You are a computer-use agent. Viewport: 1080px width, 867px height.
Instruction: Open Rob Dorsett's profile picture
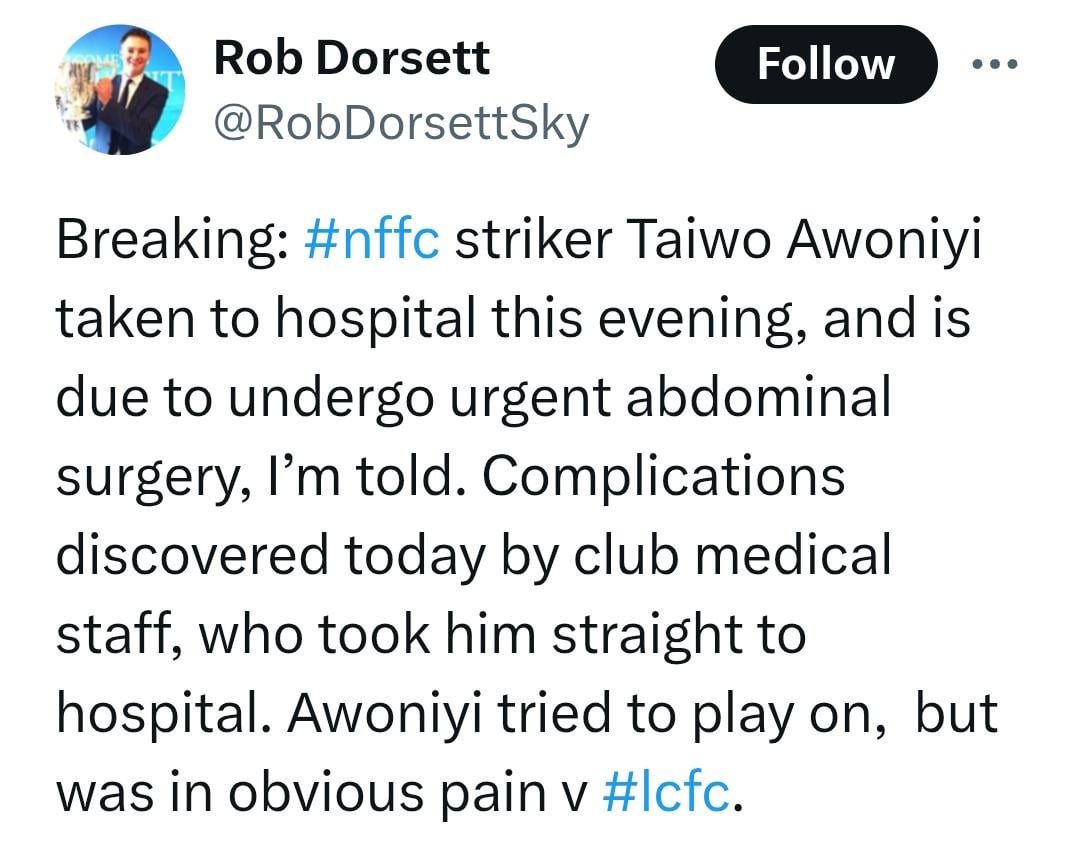point(120,90)
